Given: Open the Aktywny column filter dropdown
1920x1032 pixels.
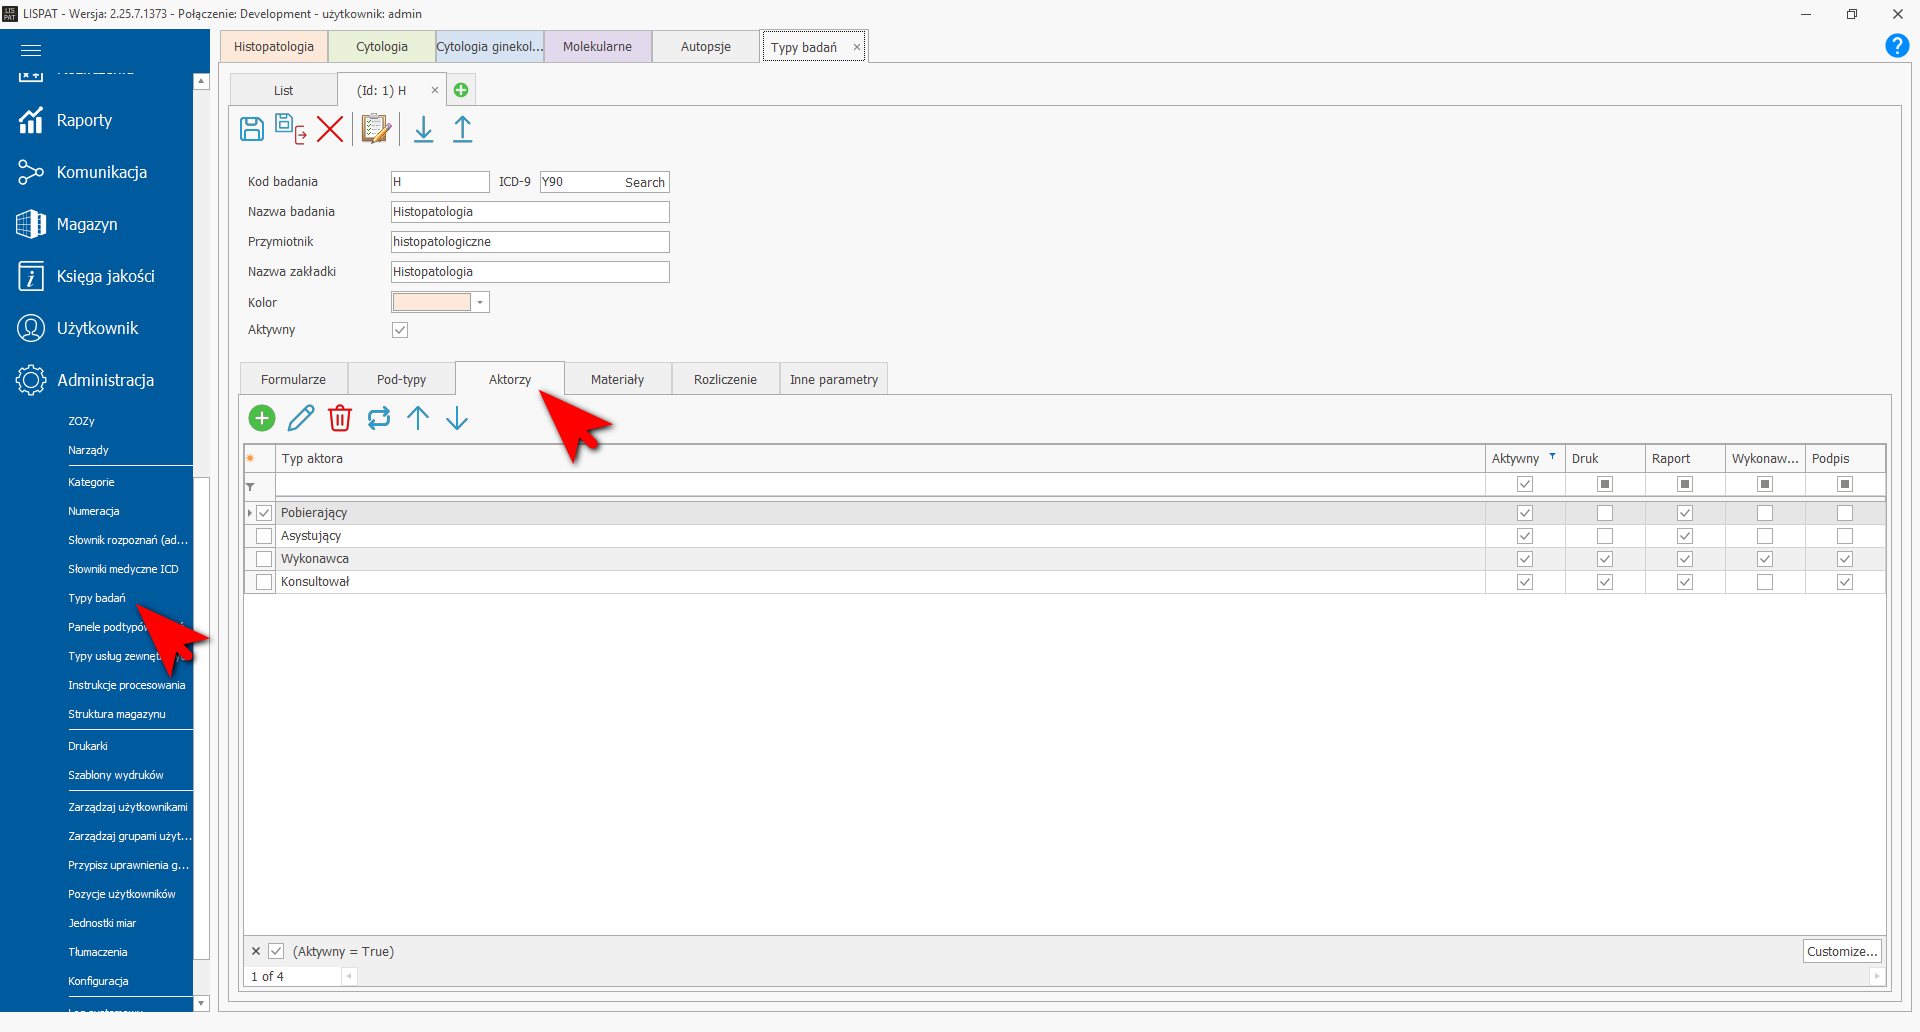Looking at the screenshot, I should click(x=1552, y=457).
